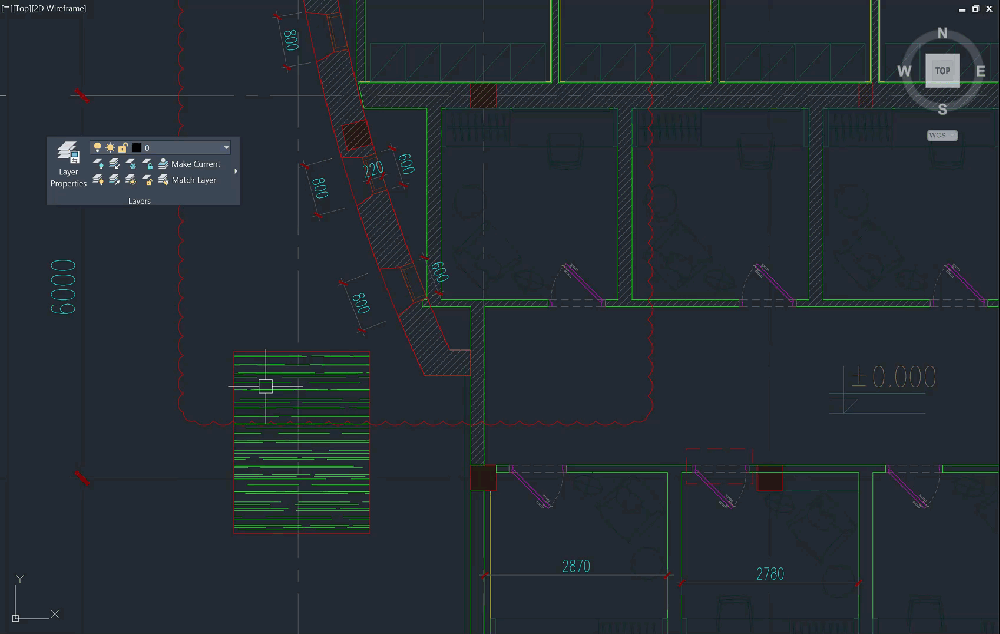Viewport: 1000px width, 634px height.
Task: Open the layer list dropdown arrow
Action: click(226, 147)
